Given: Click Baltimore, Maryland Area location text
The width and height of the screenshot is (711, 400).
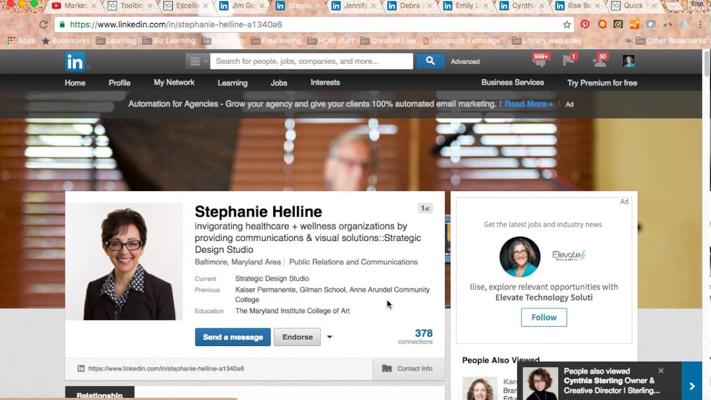Looking at the screenshot, I should click(238, 262).
